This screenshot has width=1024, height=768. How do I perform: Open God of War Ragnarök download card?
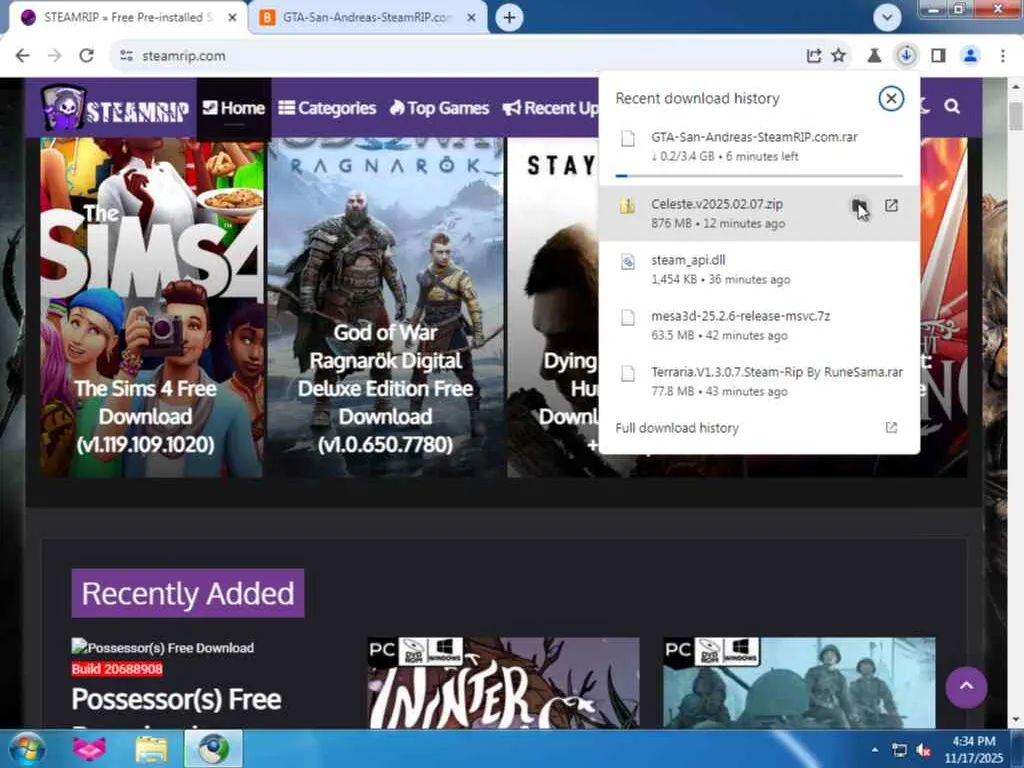coord(385,307)
